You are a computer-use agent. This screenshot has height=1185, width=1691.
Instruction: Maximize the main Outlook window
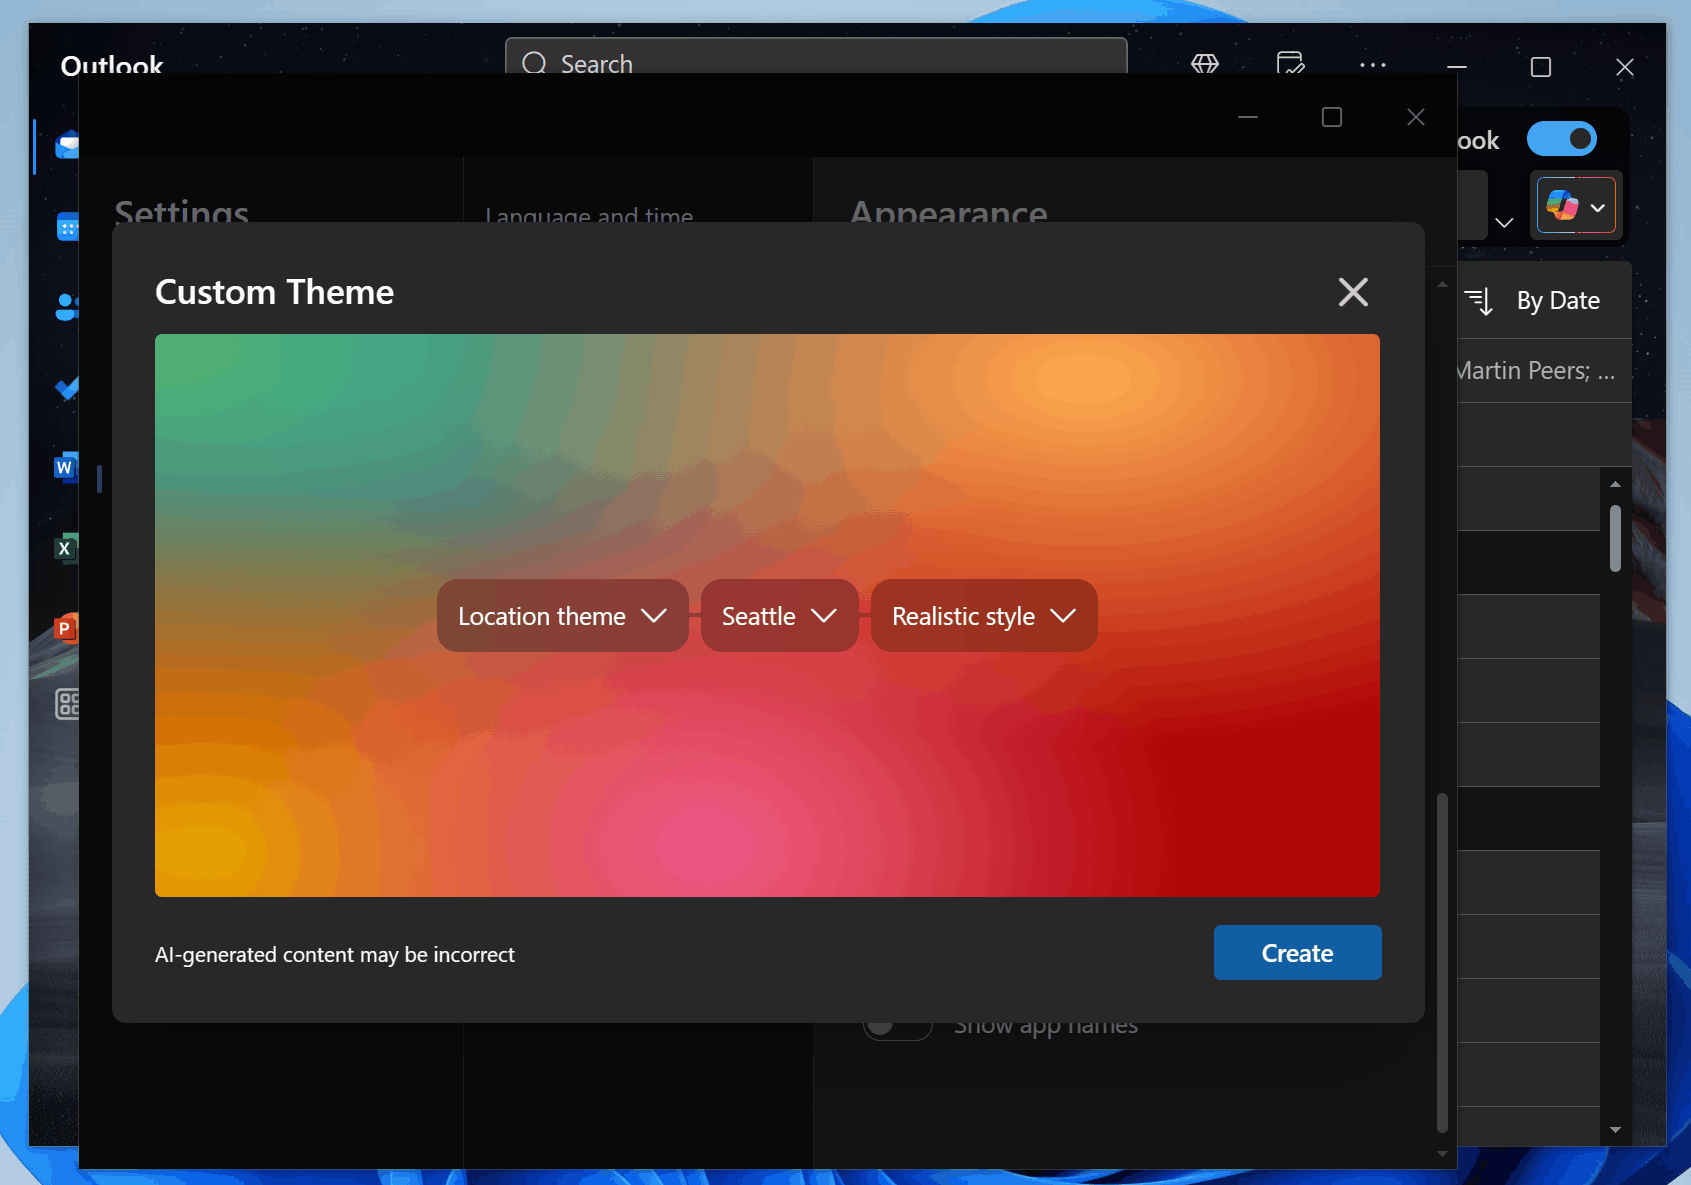pyautogui.click(x=1541, y=67)
